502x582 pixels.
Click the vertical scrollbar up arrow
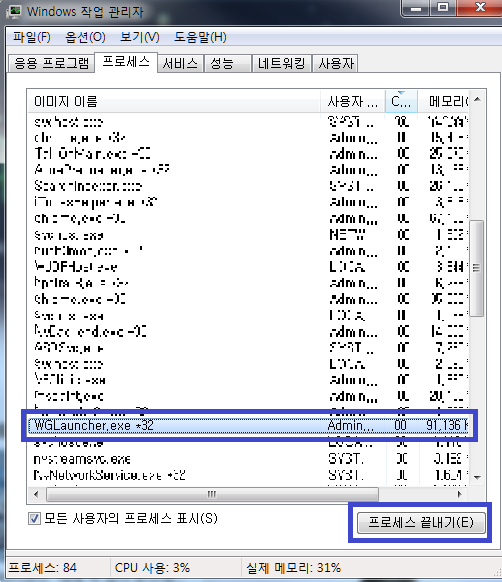coord(477,99)
